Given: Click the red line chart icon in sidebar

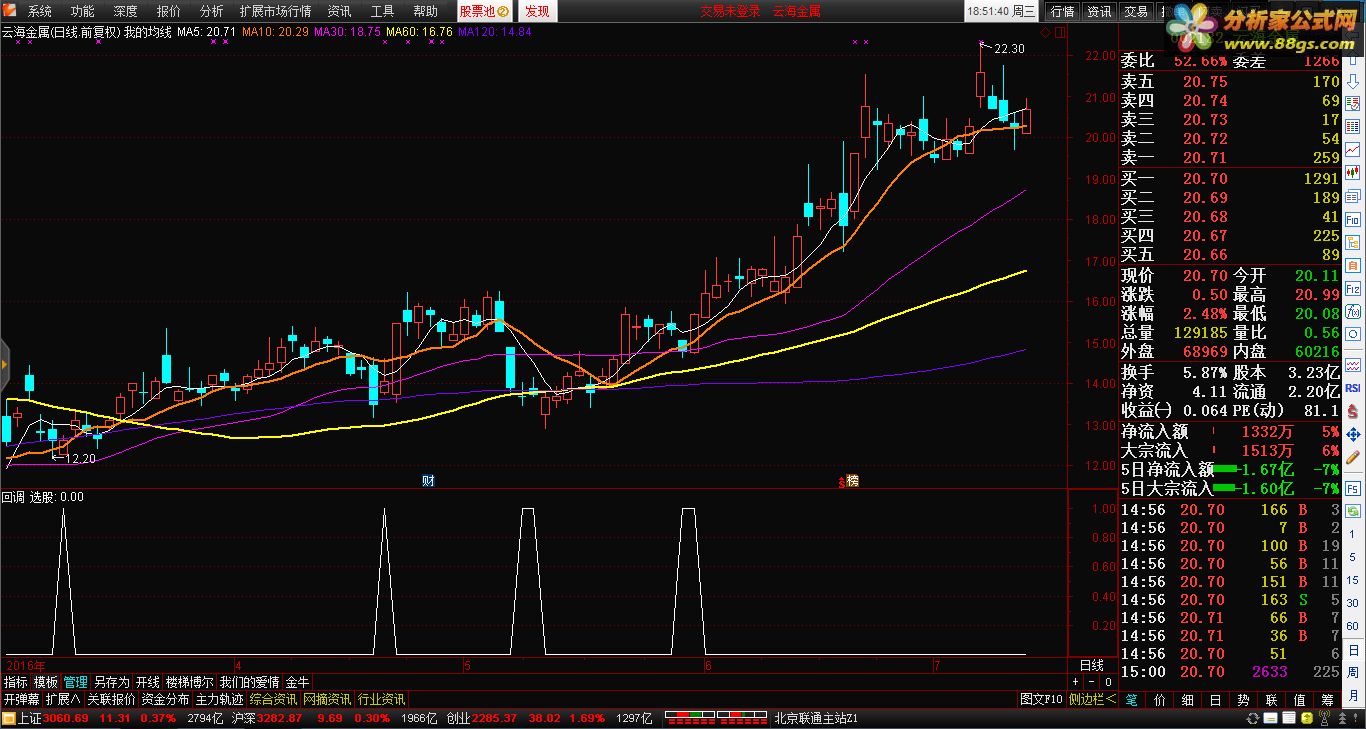Looking at the screenshot, I should click(x=1353, y=150).
